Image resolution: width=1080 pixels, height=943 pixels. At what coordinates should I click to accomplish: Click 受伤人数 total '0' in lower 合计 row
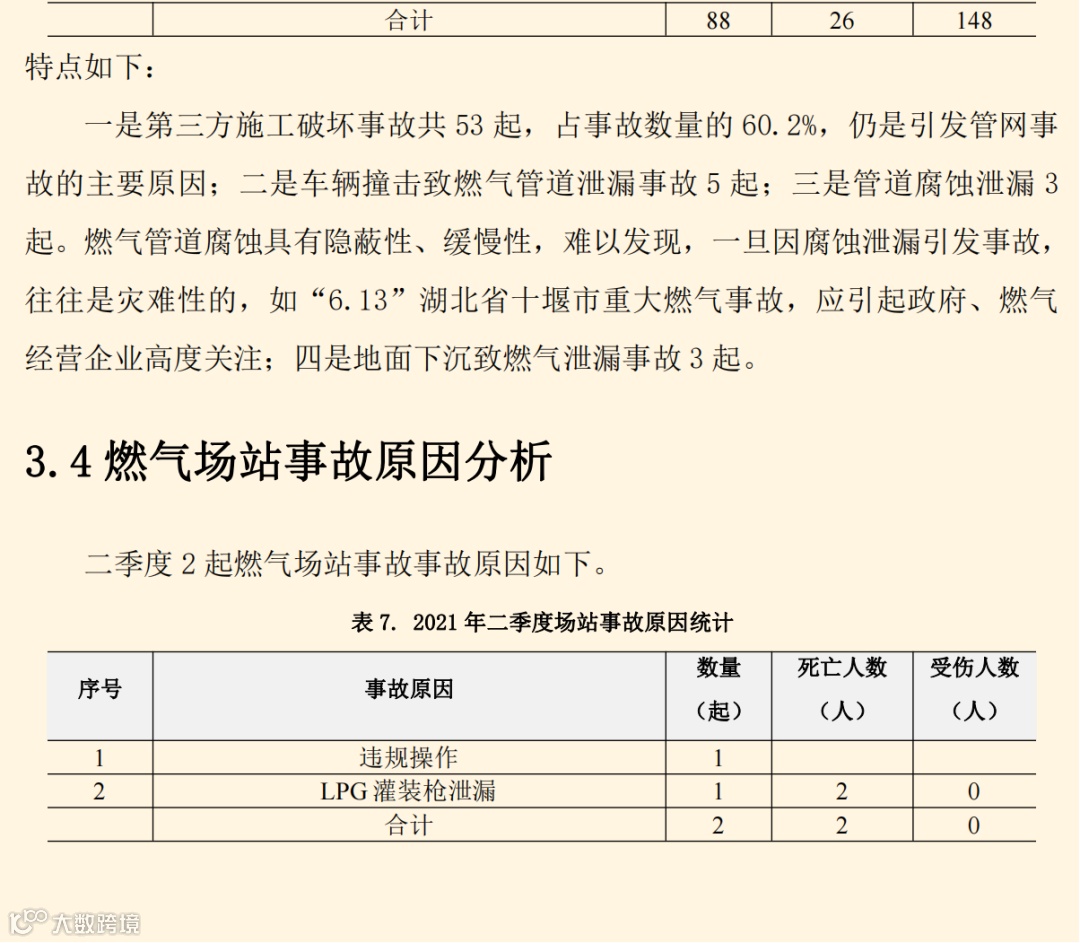[973, 825]
